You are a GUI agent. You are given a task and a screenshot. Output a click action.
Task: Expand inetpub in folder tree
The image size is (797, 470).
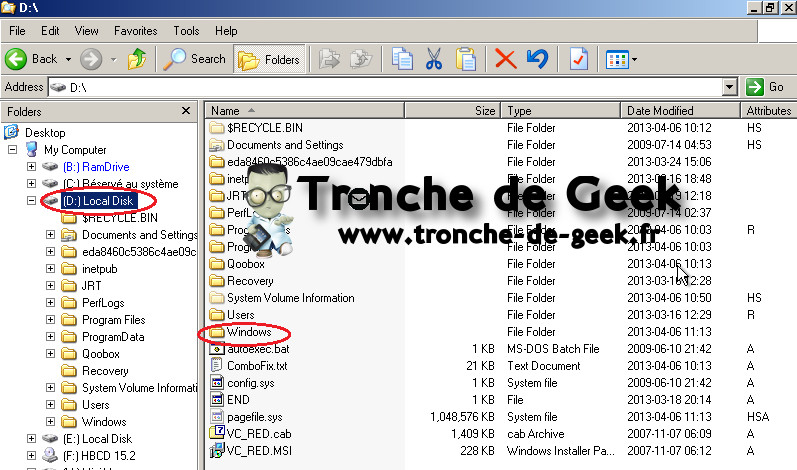50,269
